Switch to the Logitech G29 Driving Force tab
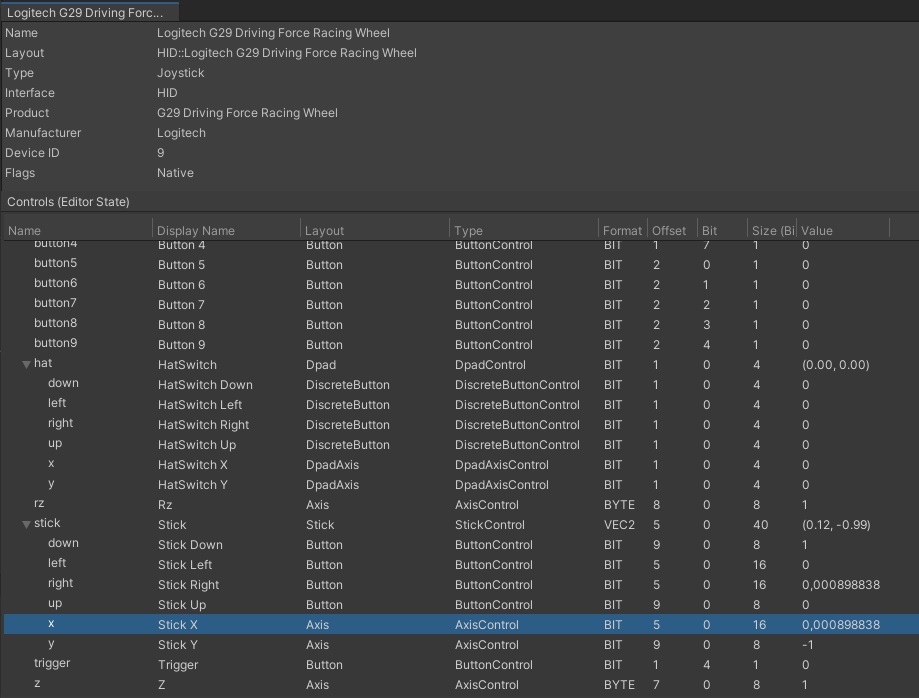The width and height of the screenshot is (919, 698). (x=89, y=12)
